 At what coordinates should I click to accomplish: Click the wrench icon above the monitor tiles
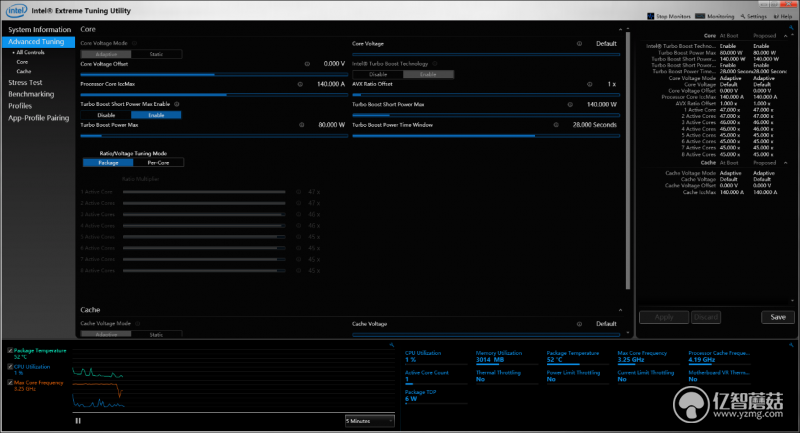coord(791,345)
